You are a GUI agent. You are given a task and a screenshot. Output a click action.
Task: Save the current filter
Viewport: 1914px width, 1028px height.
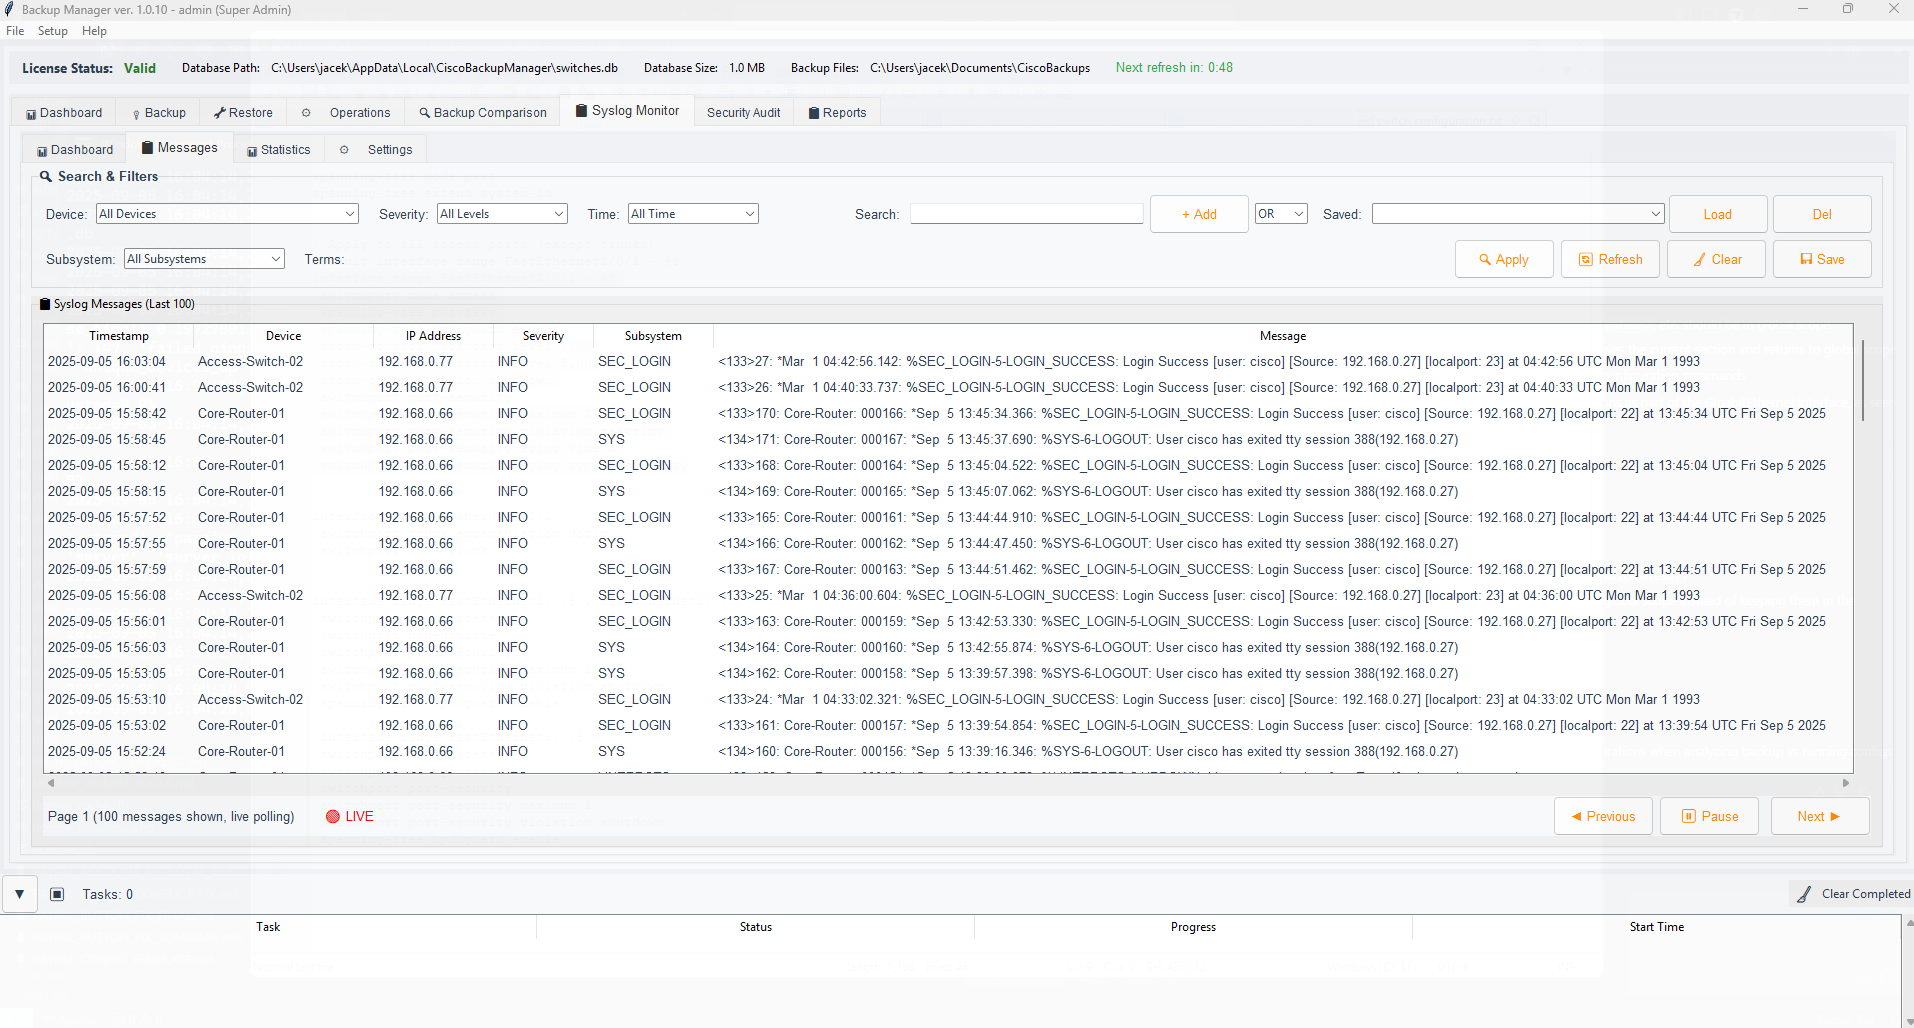tap(1822, 259)
